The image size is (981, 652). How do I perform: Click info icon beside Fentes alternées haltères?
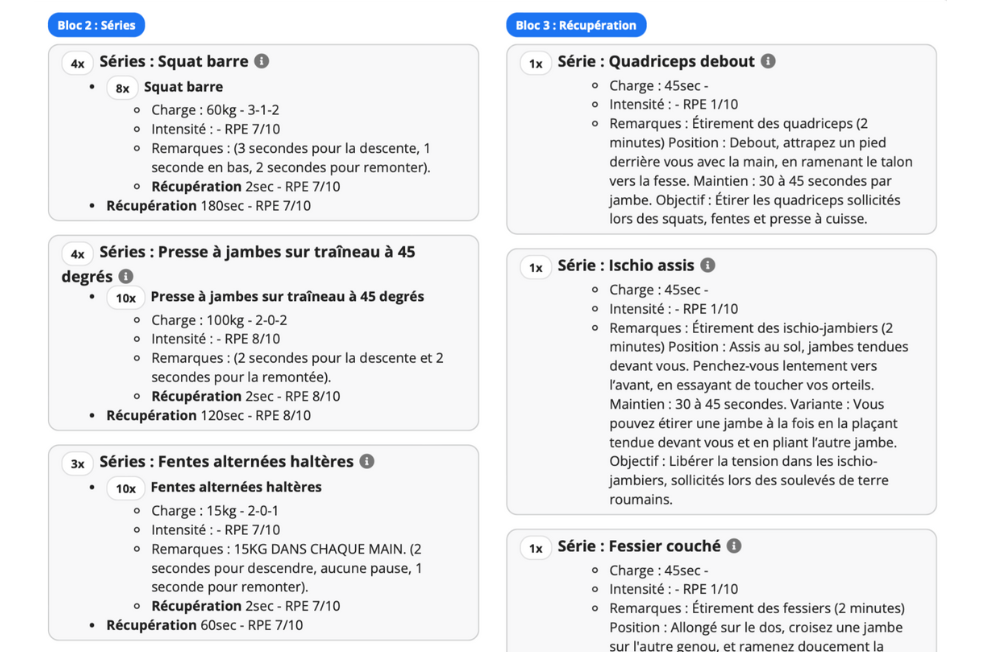click(x=367, y=461)
